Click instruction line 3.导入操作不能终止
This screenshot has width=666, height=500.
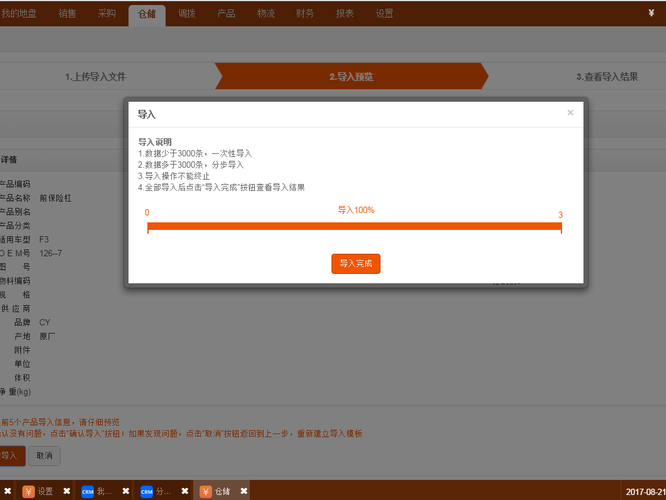tap(174, 176)
